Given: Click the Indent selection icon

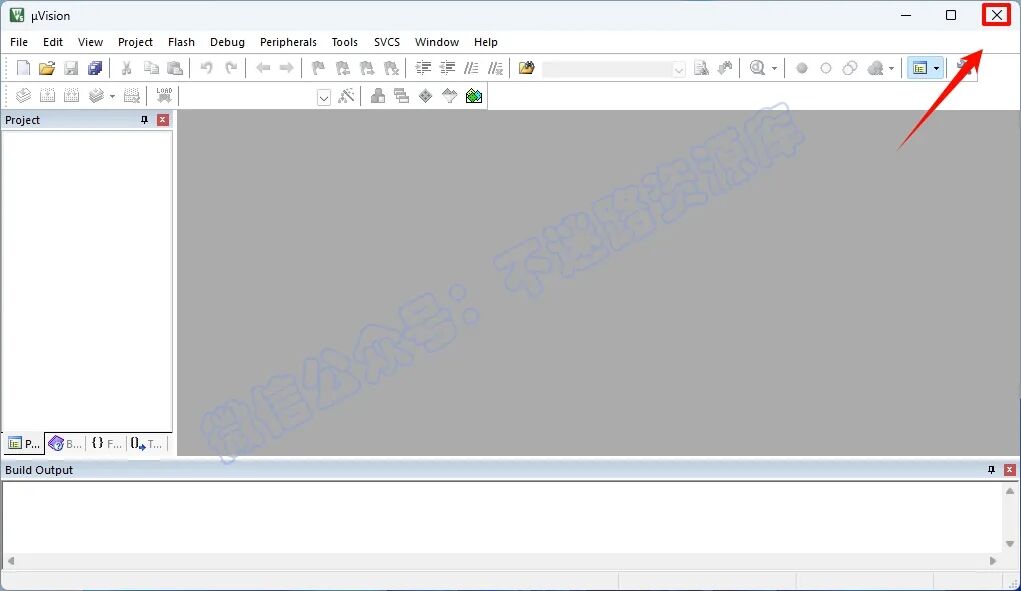Looking at the screenshot, I should 423,68.
